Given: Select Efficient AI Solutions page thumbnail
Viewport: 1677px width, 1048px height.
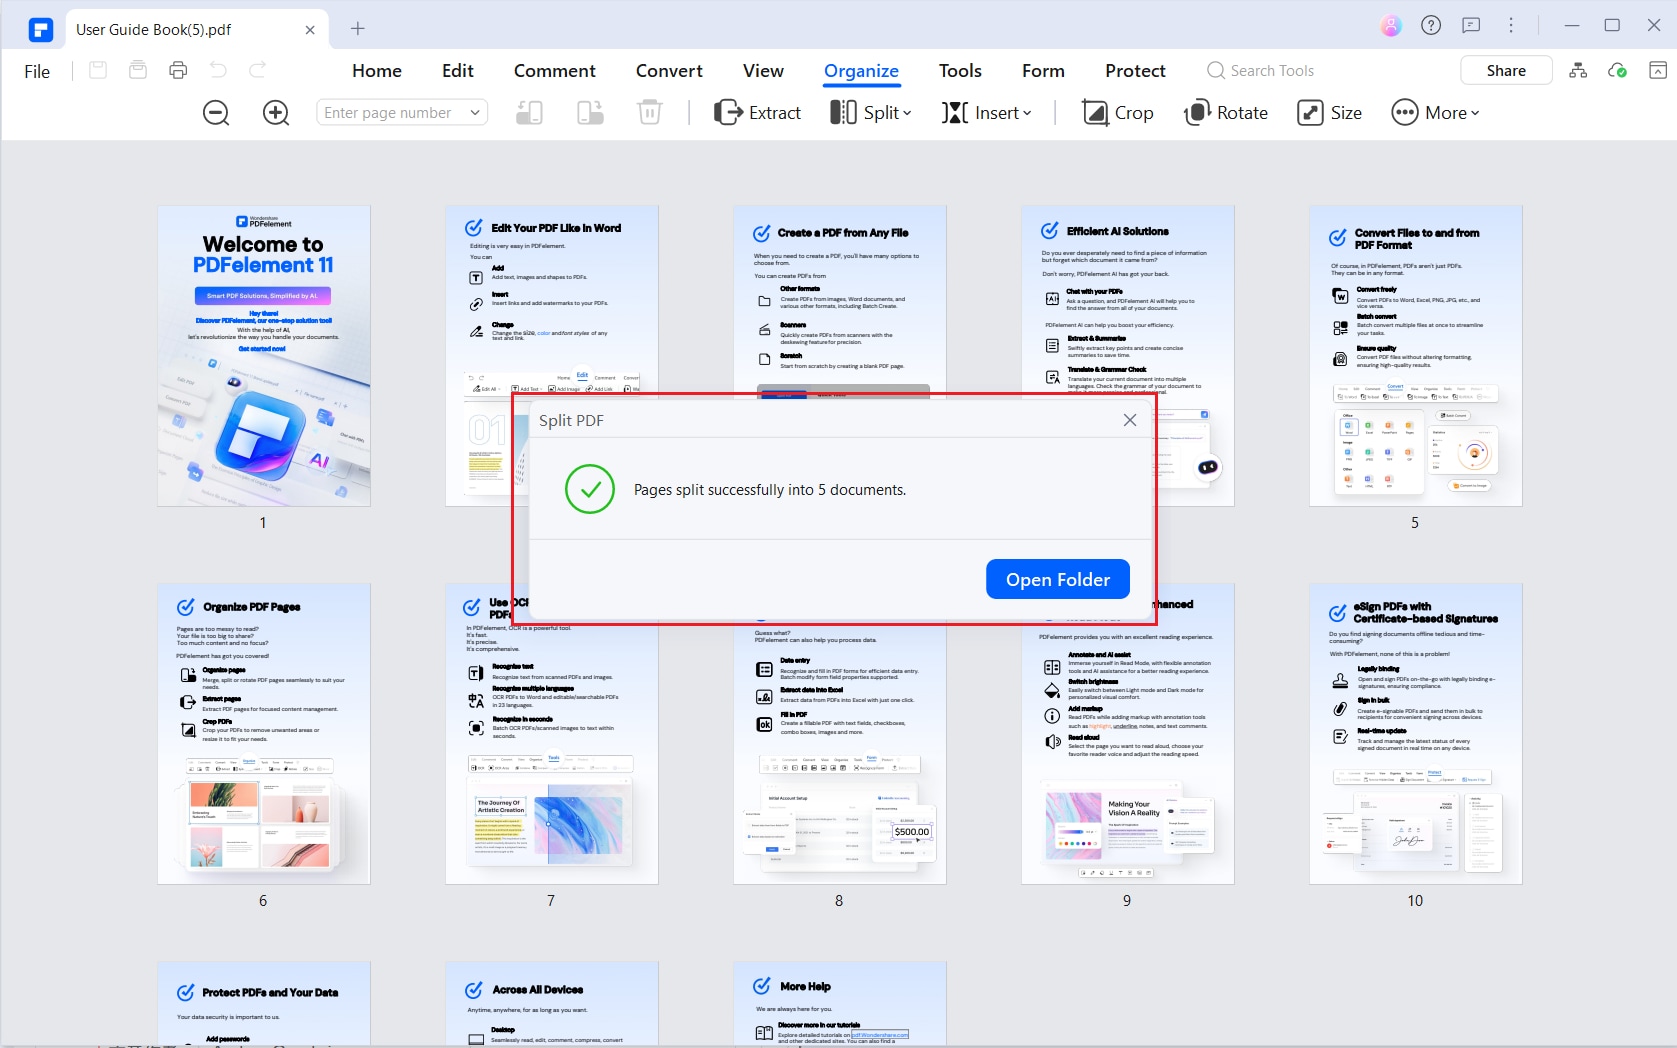Looking at the screenshot, I should [1128, 300].
